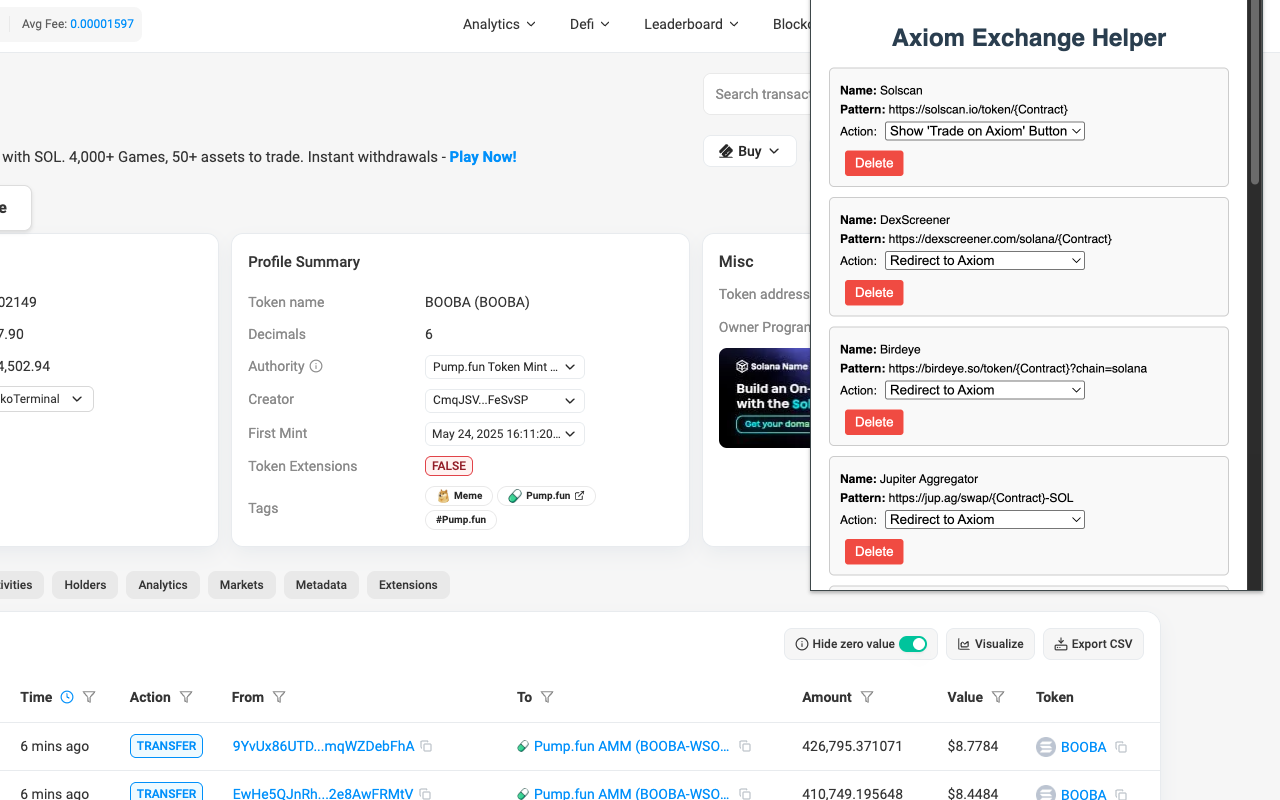Click the Authority info icon

pos(316,366)
